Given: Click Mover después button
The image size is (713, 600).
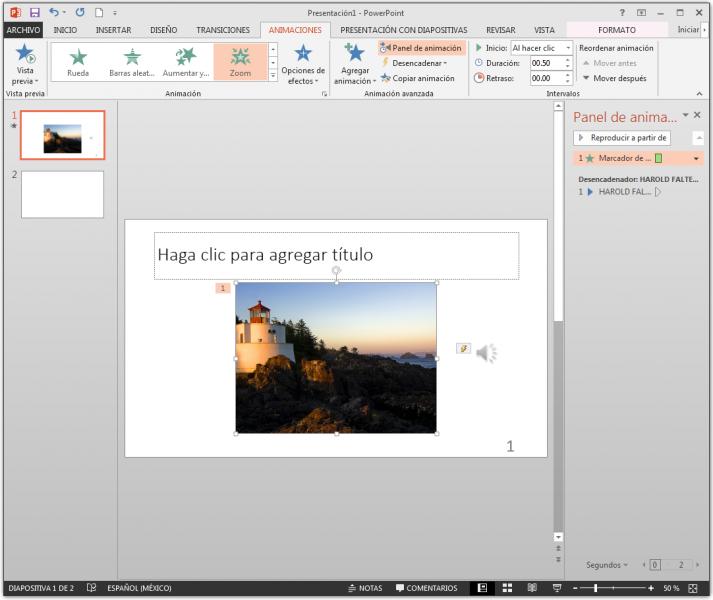Looking at the screenshot, I should pyautogui.click(x=615, y=78).
